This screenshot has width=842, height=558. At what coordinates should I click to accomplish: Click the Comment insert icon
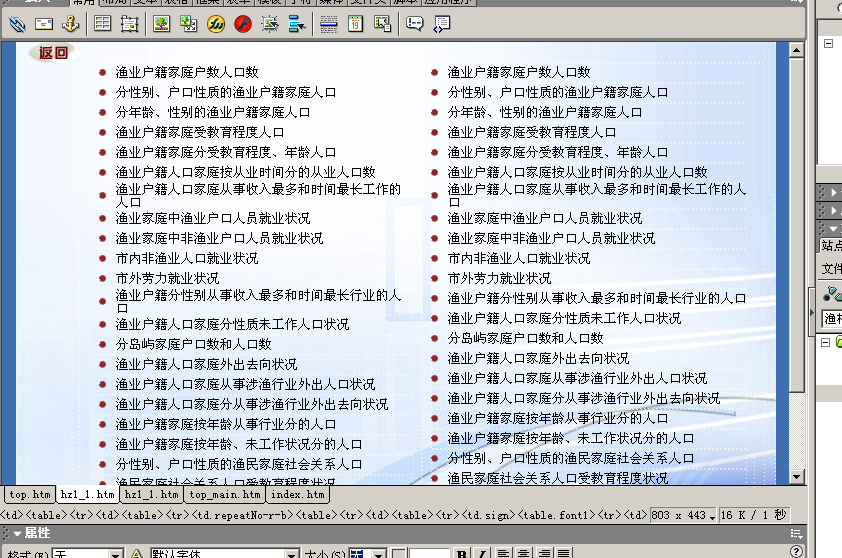[414, 24]
